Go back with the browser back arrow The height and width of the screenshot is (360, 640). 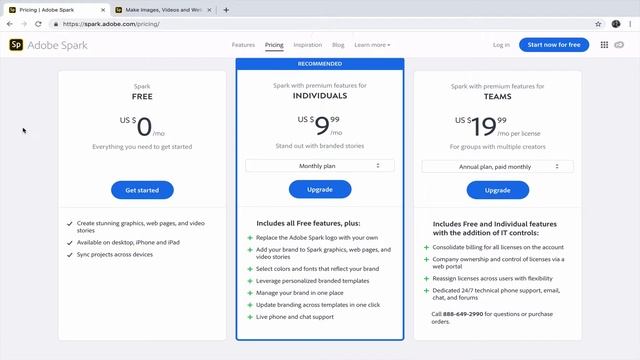coord(9,24)
